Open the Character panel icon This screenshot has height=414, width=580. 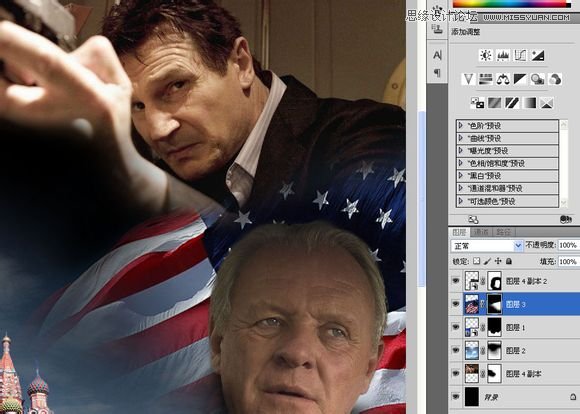[437, 55]
